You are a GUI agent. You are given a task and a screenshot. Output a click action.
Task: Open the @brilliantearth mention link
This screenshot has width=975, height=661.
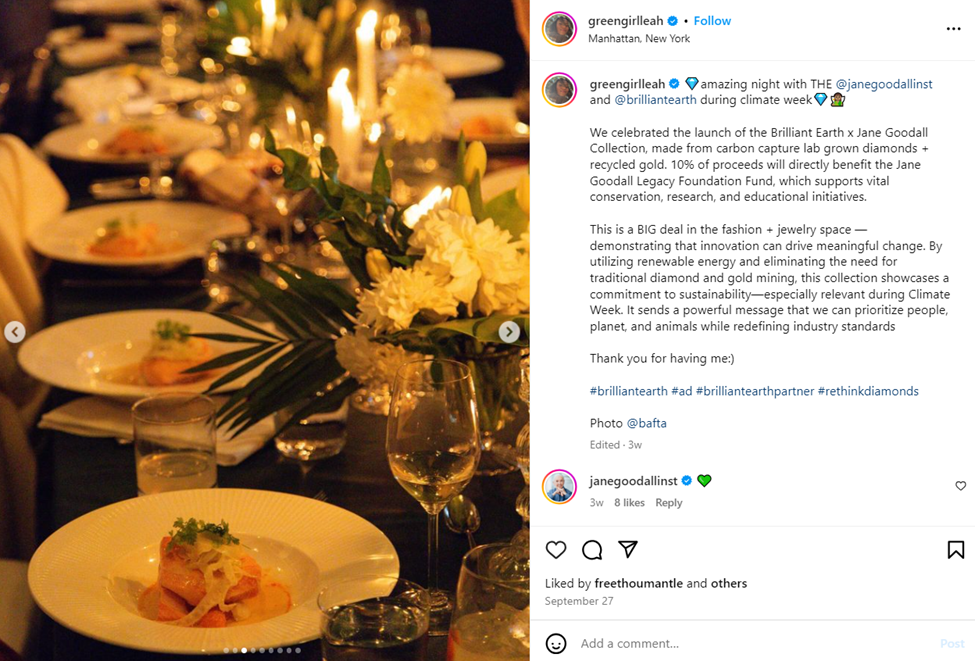pyautogui.click(x=655, y=99)
